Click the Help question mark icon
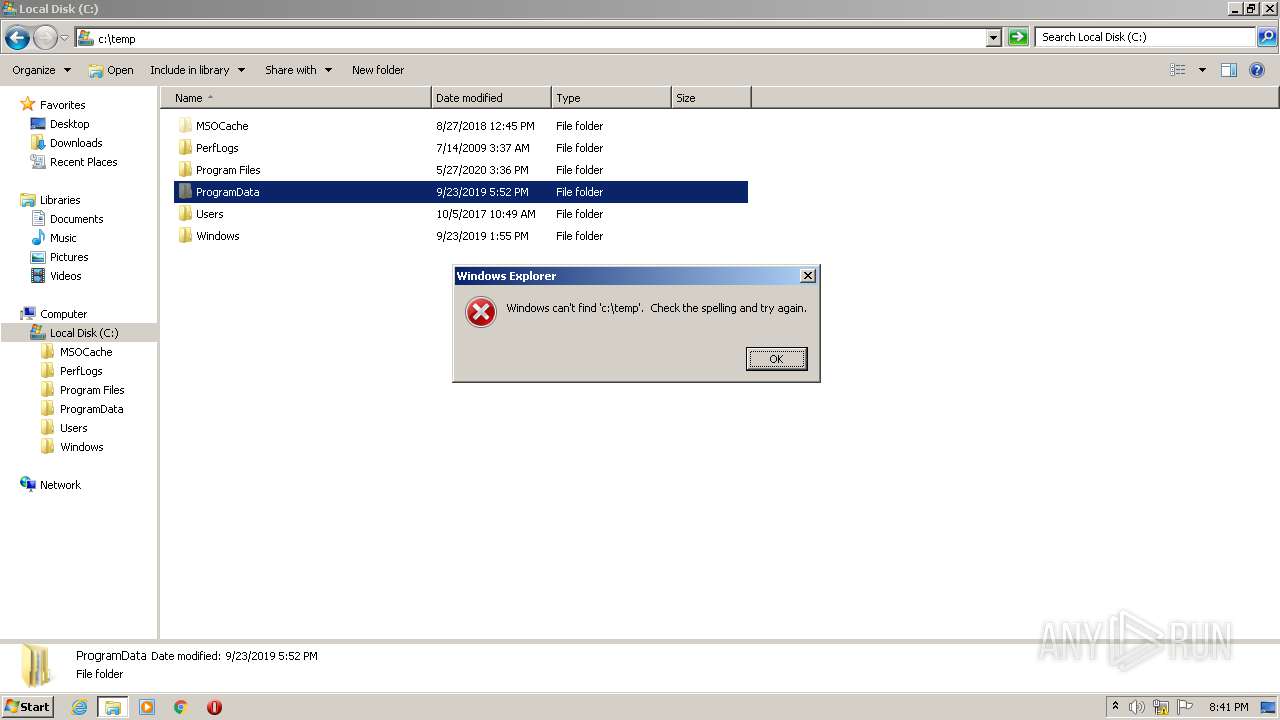1280x720 pixels. click(1258, 70)
